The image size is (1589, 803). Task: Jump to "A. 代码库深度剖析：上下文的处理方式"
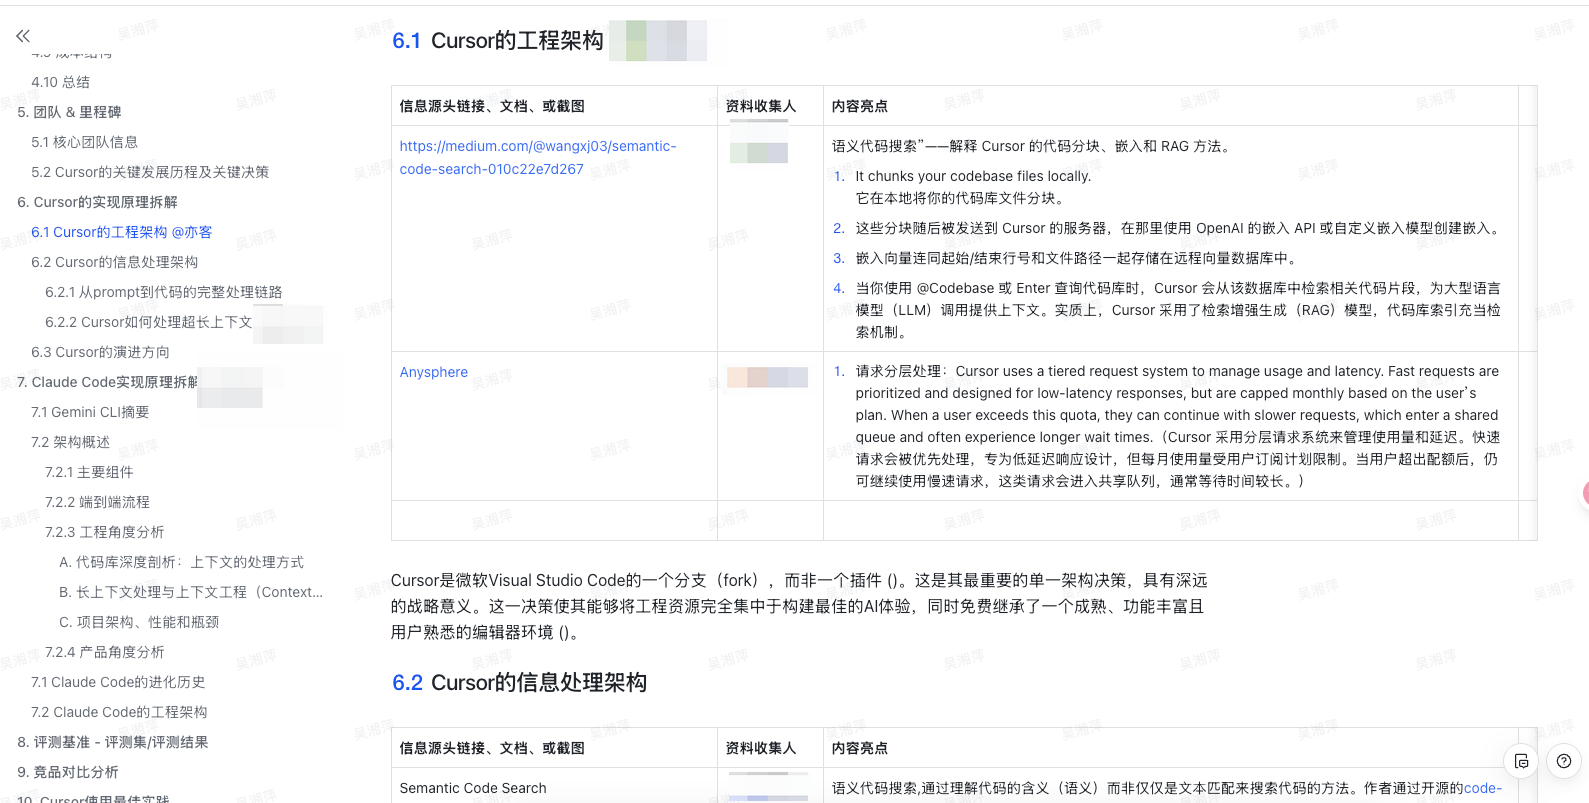pyautogui.click(x=181, y=562)
